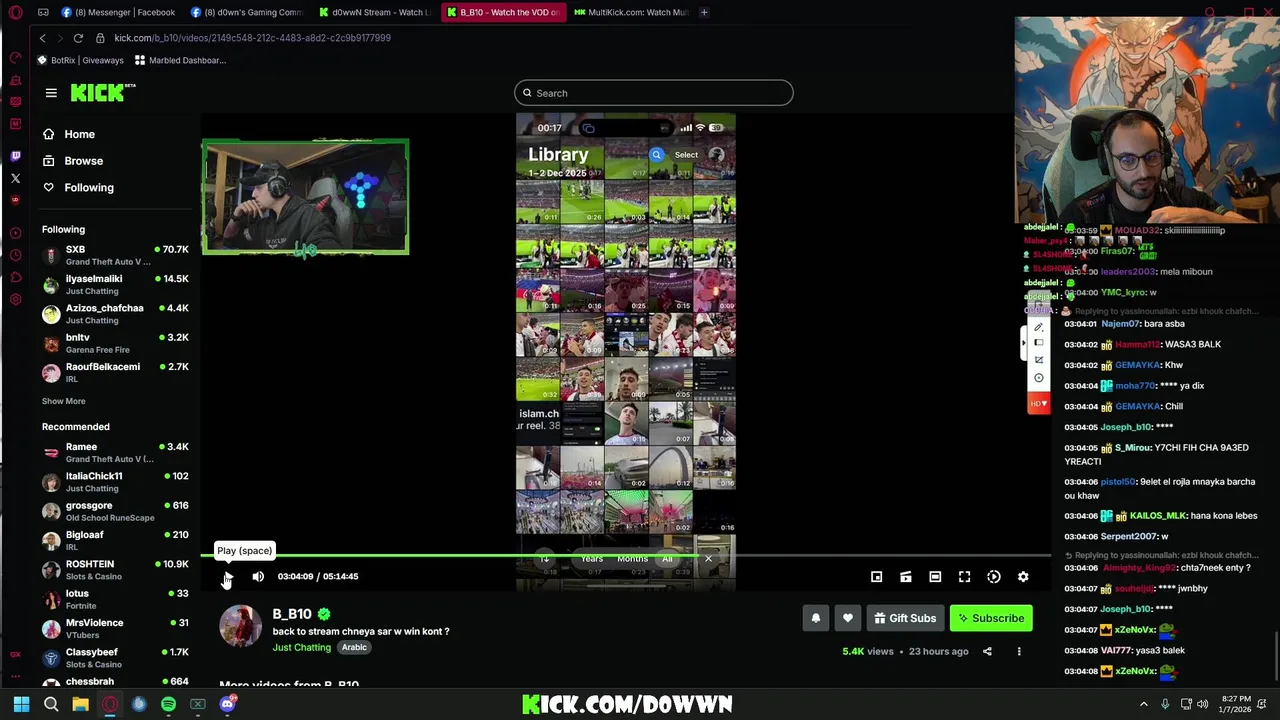
Task: Open RaoufBelkacemi channel in sidebar
Action: point(115,372)
